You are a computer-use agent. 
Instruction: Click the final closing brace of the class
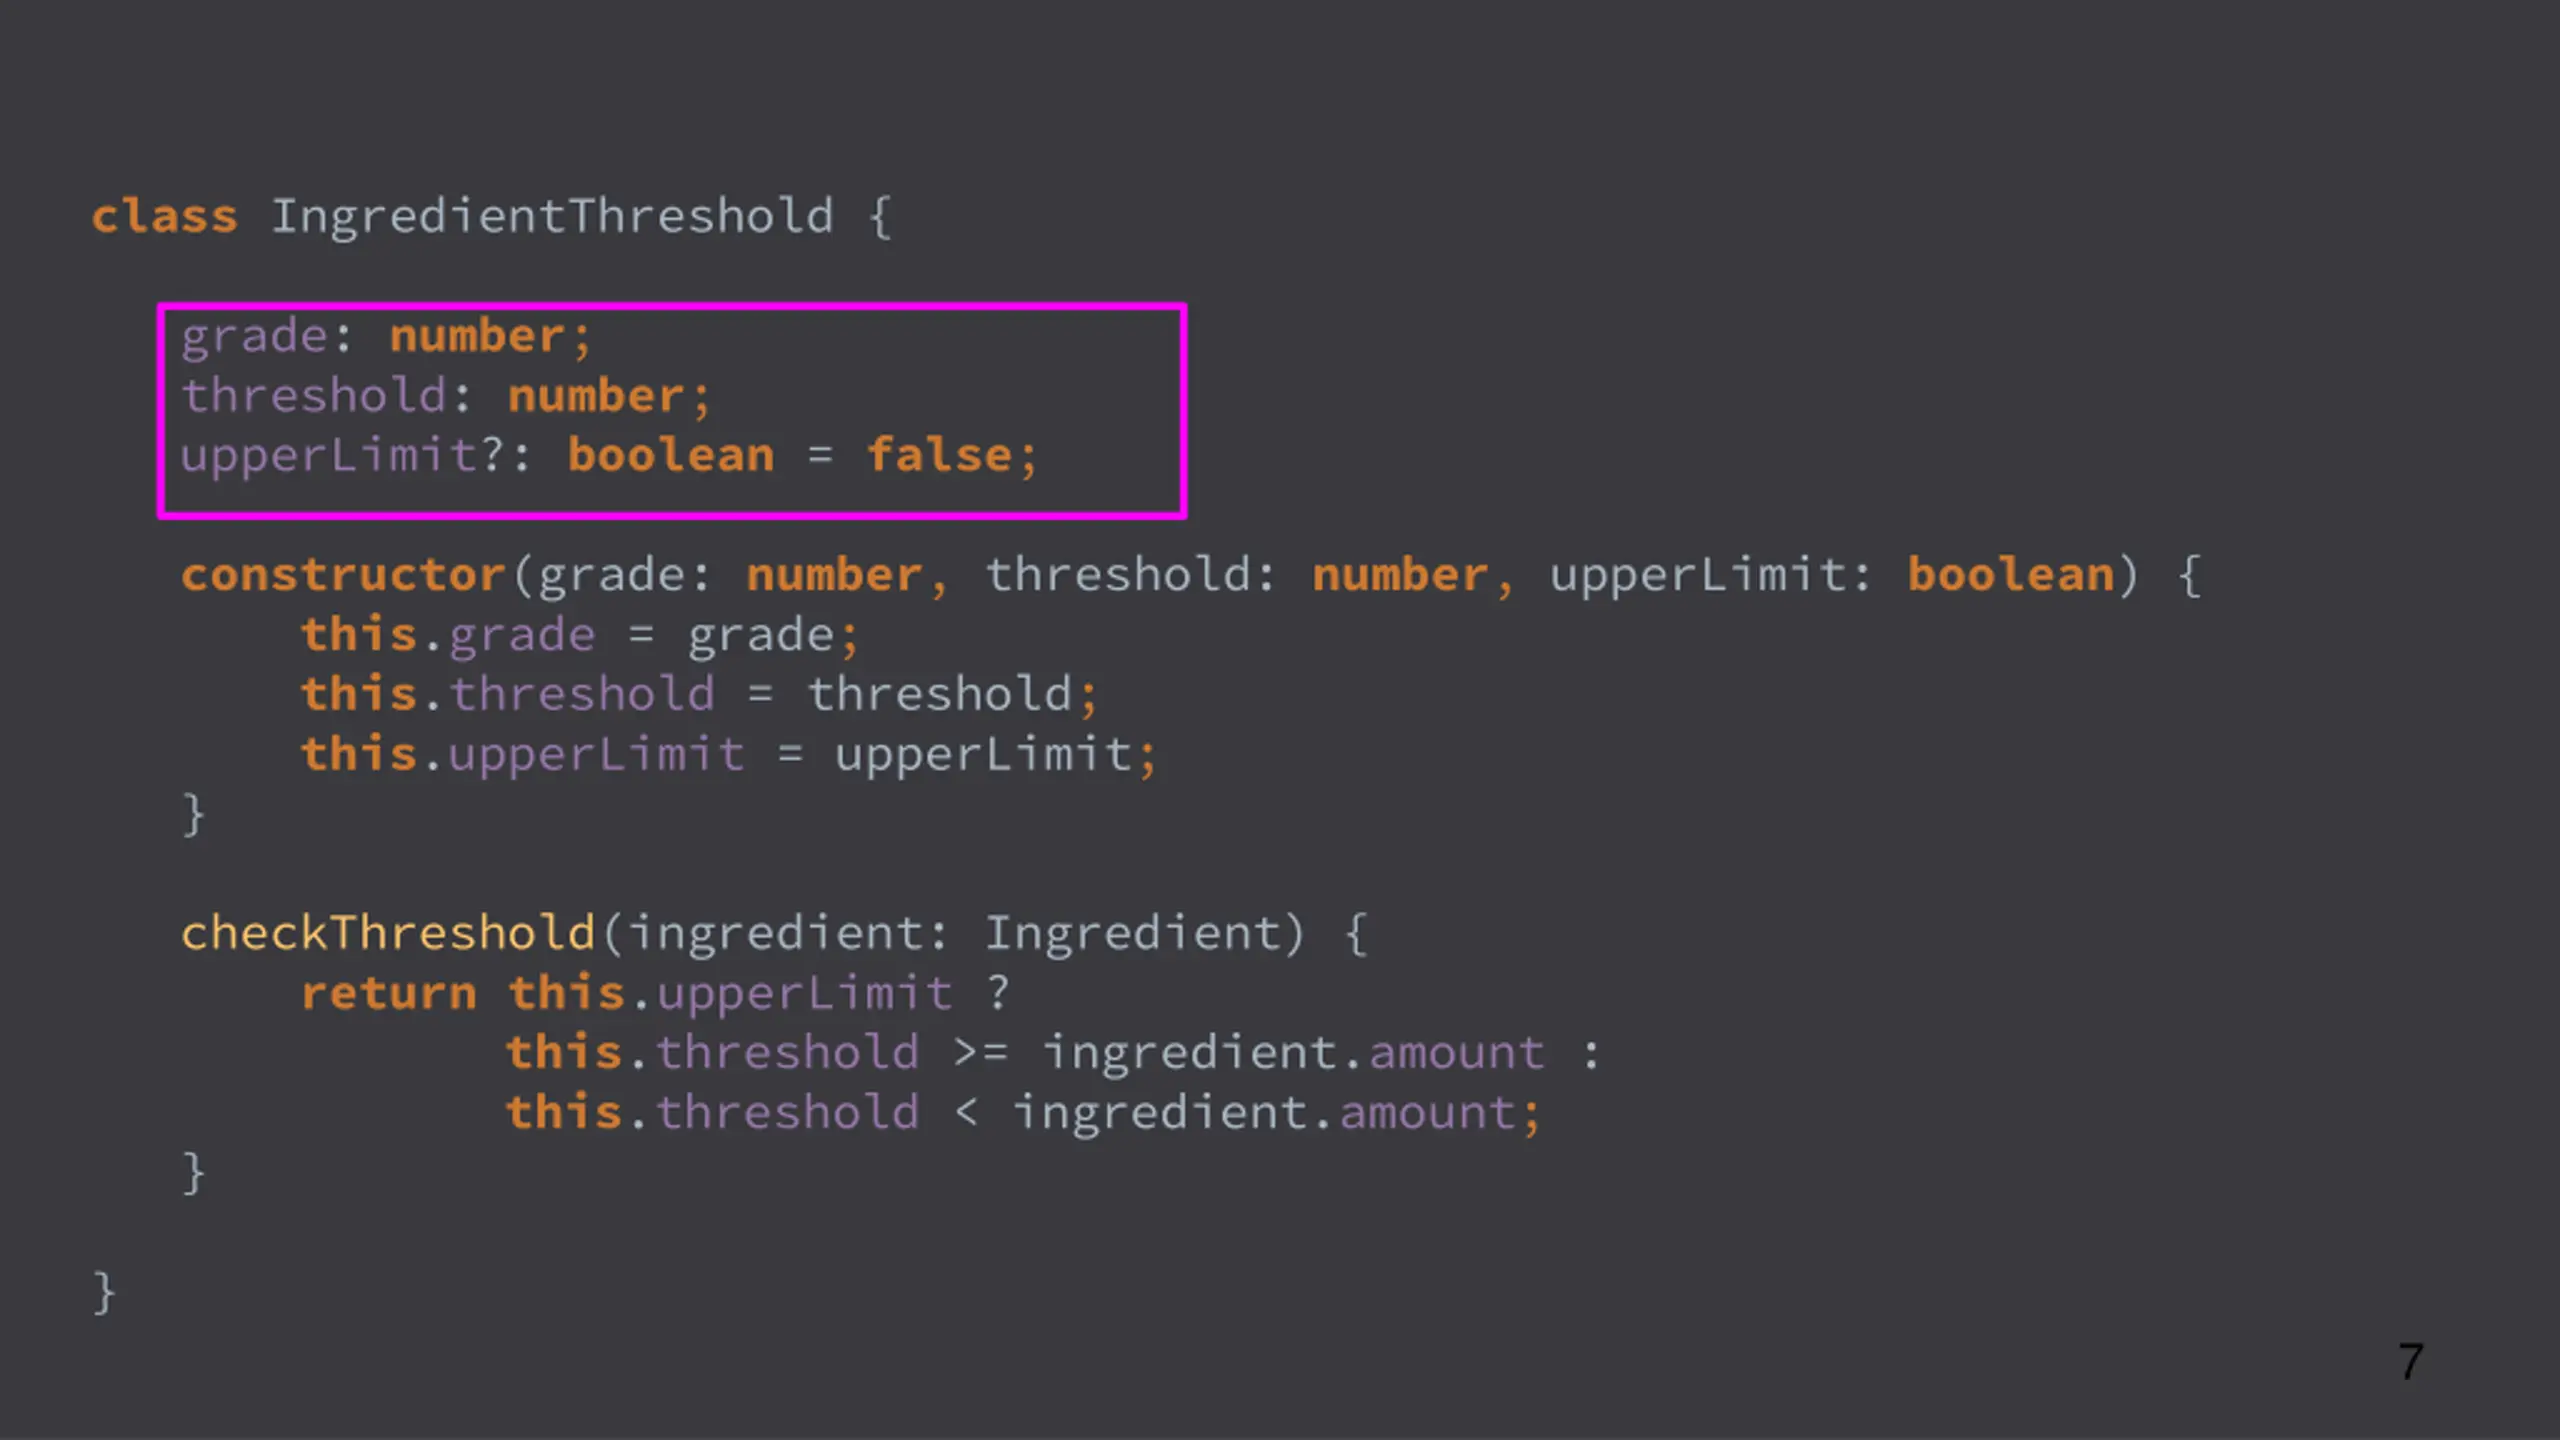tap(104, 1292)
